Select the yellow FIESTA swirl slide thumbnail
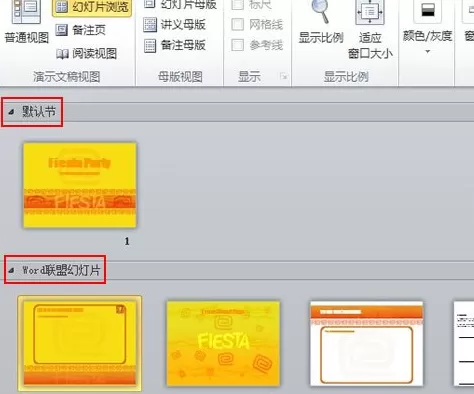This screenshot has width=474, height=394. click(223, 344)
